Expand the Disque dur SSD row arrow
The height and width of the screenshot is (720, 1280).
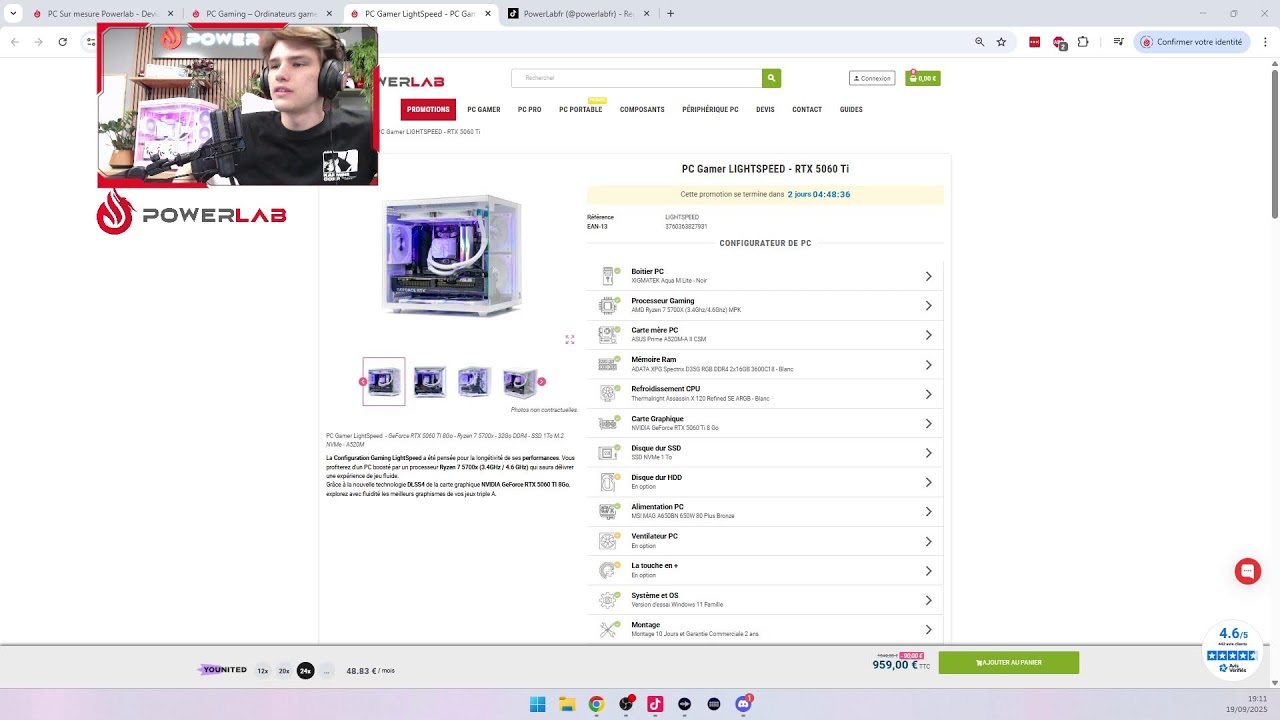click(x=928, y=453)
